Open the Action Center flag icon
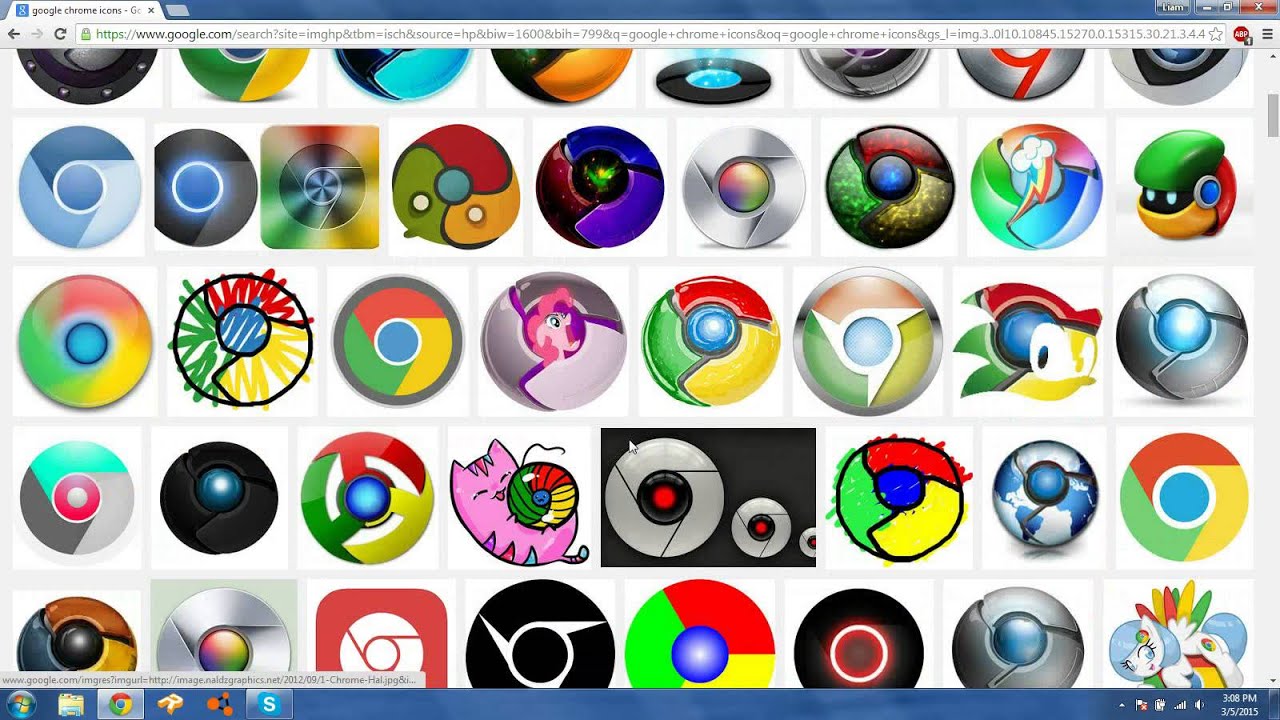1280x720 pixels. tap(1141, 706)
